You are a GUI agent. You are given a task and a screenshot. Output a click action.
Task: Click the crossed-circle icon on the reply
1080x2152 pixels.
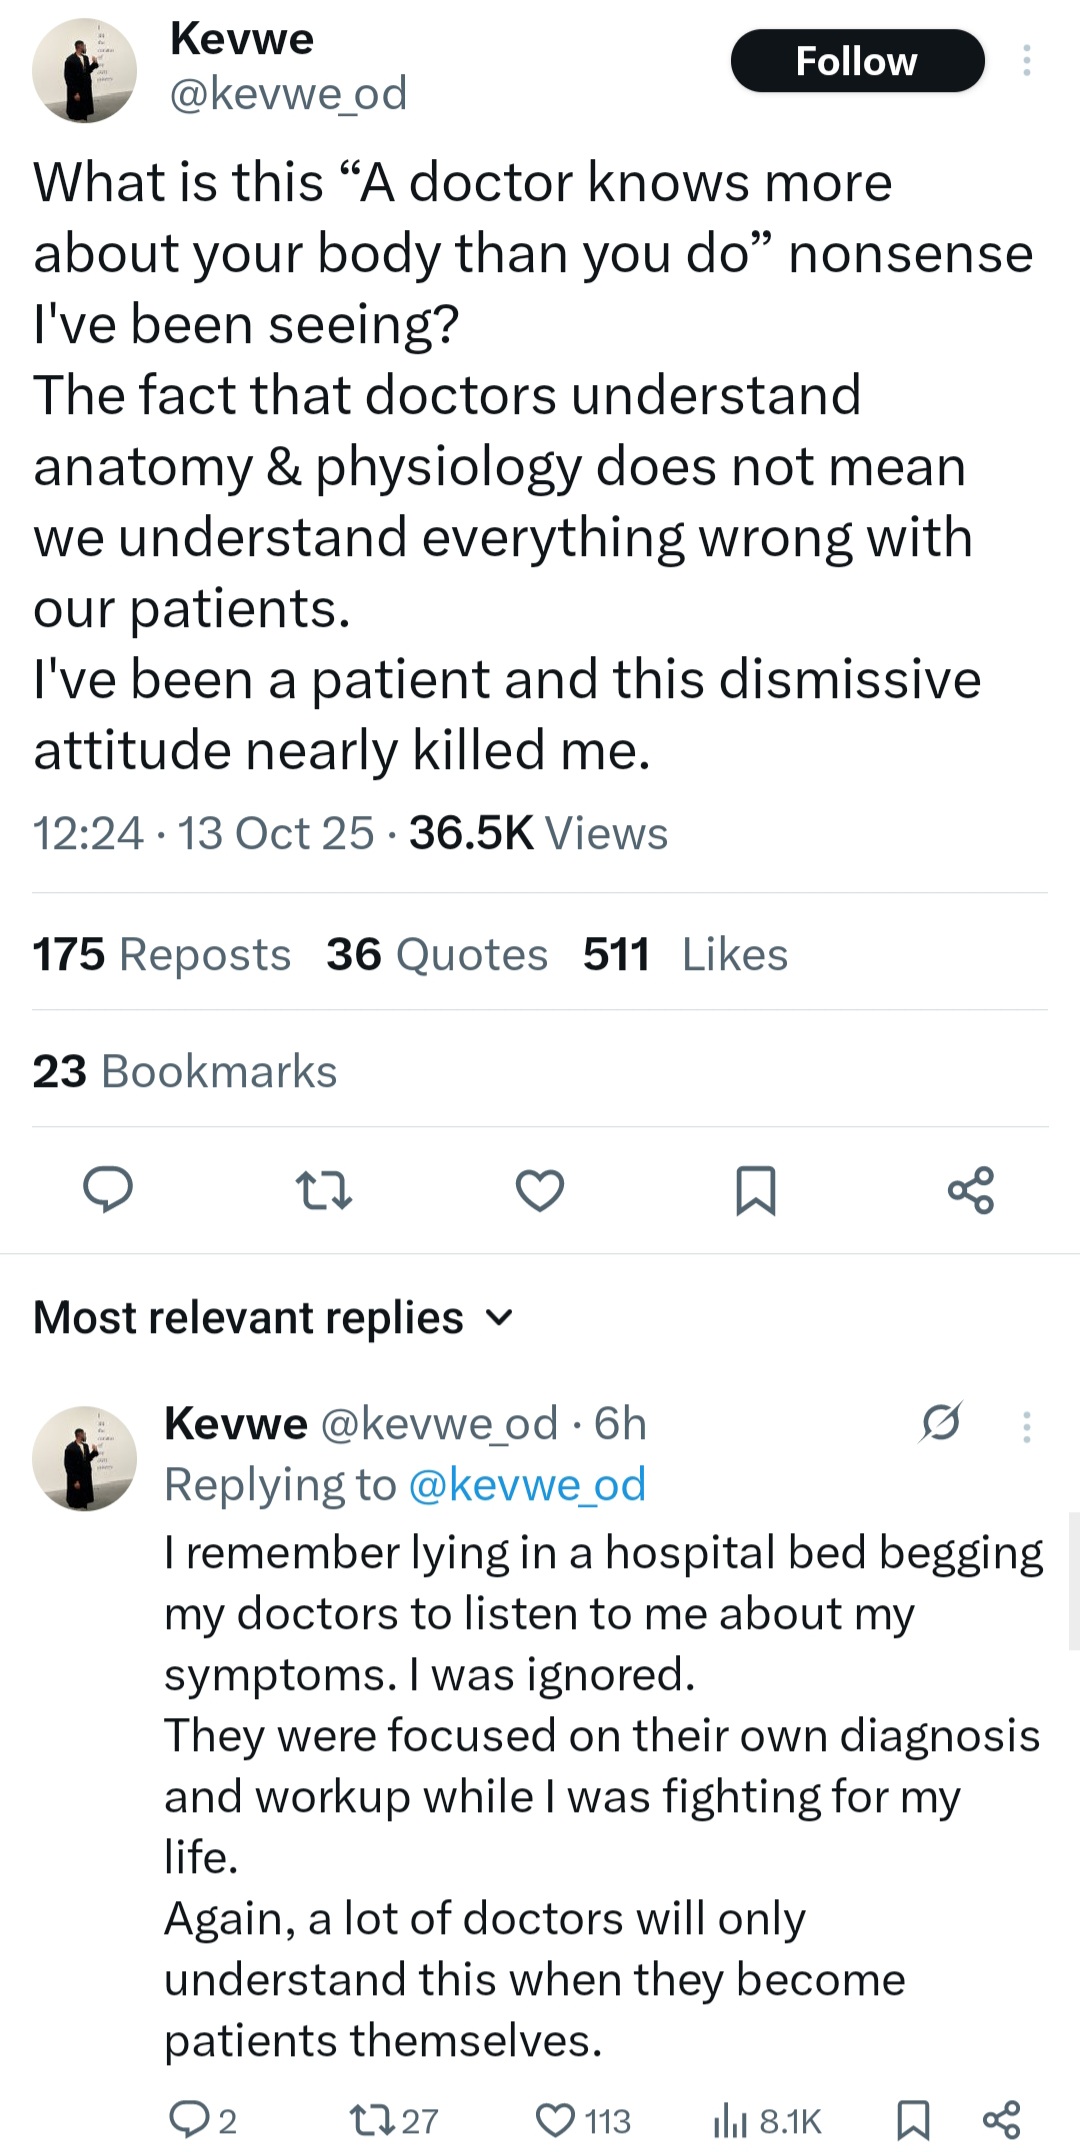coord(941,1422)
